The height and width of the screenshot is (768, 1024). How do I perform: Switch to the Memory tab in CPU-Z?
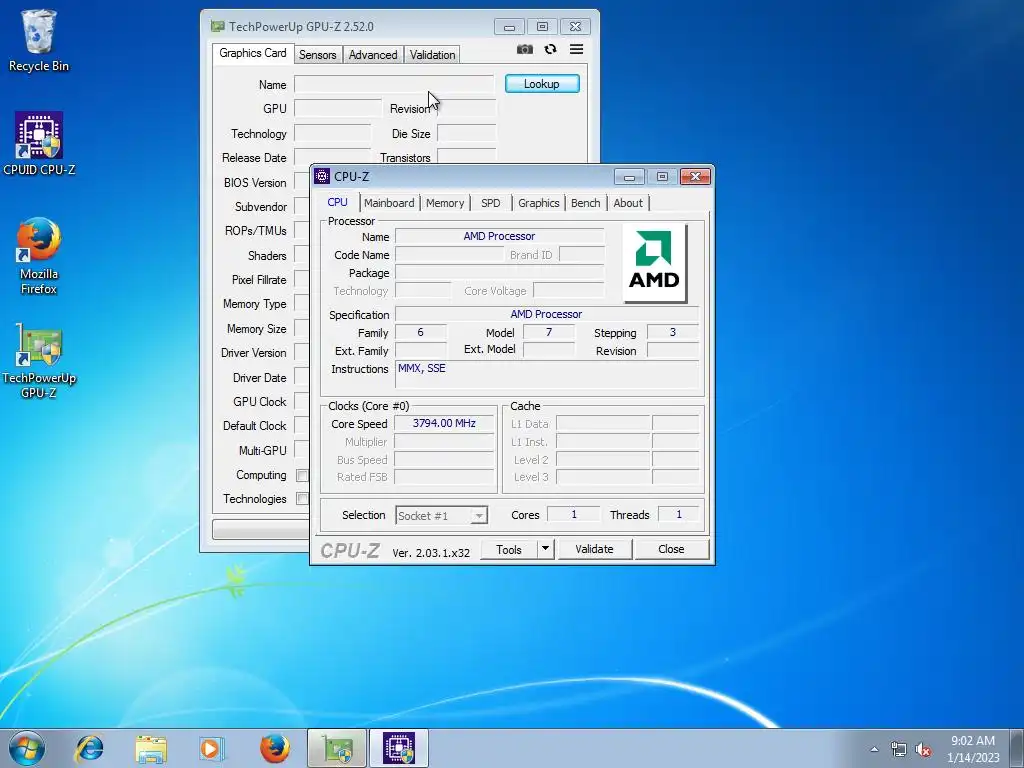pos(445,203)
